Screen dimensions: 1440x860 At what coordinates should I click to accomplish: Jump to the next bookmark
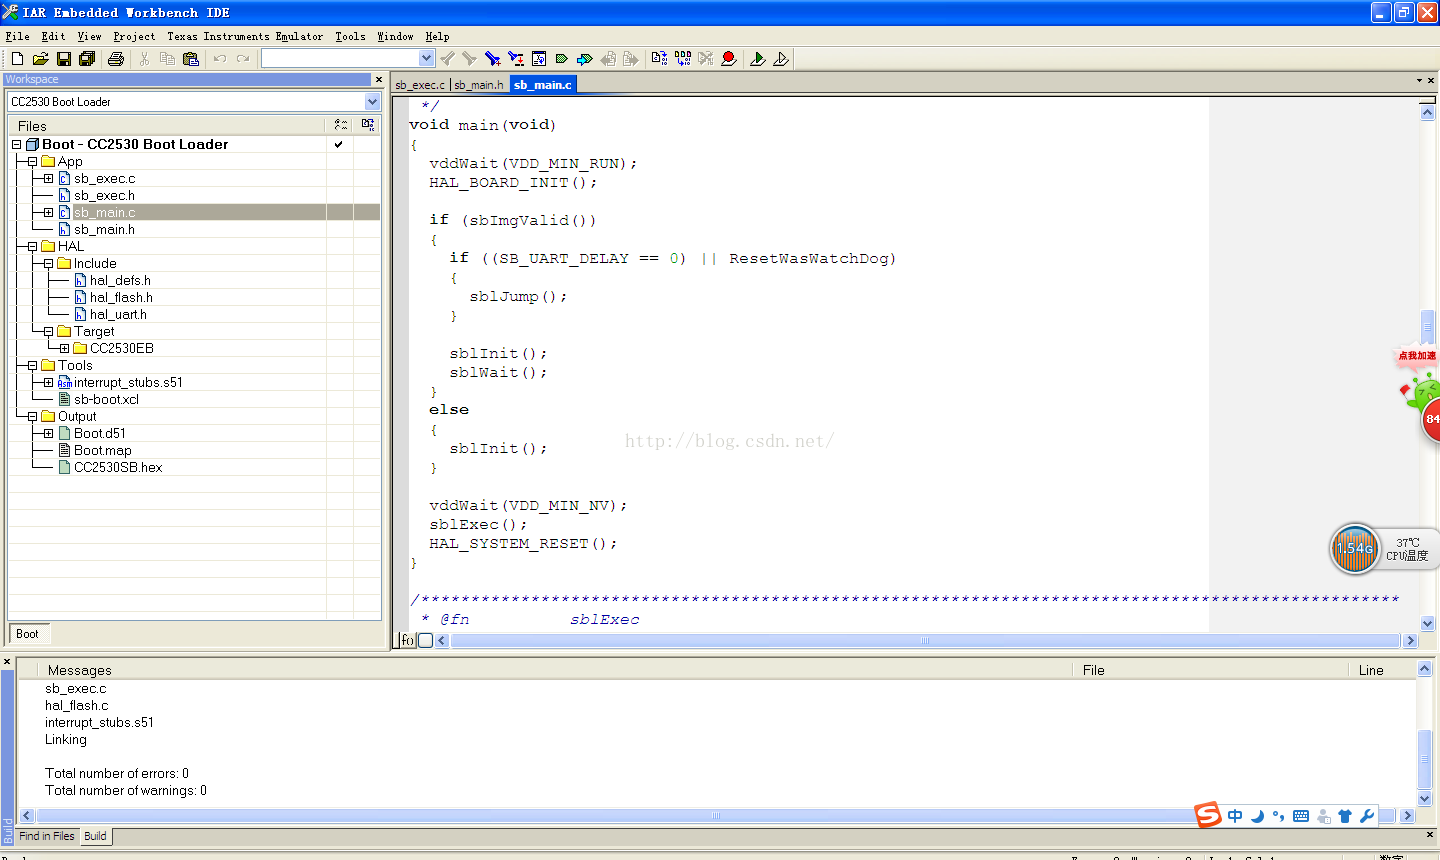tap(585, 59)
